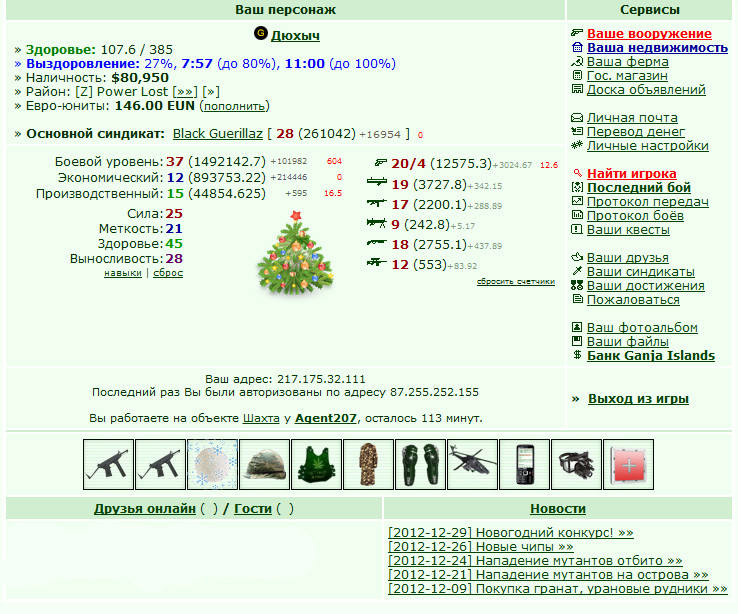
Task: Open Протокол передач link
Action: [x=648, y=201]
